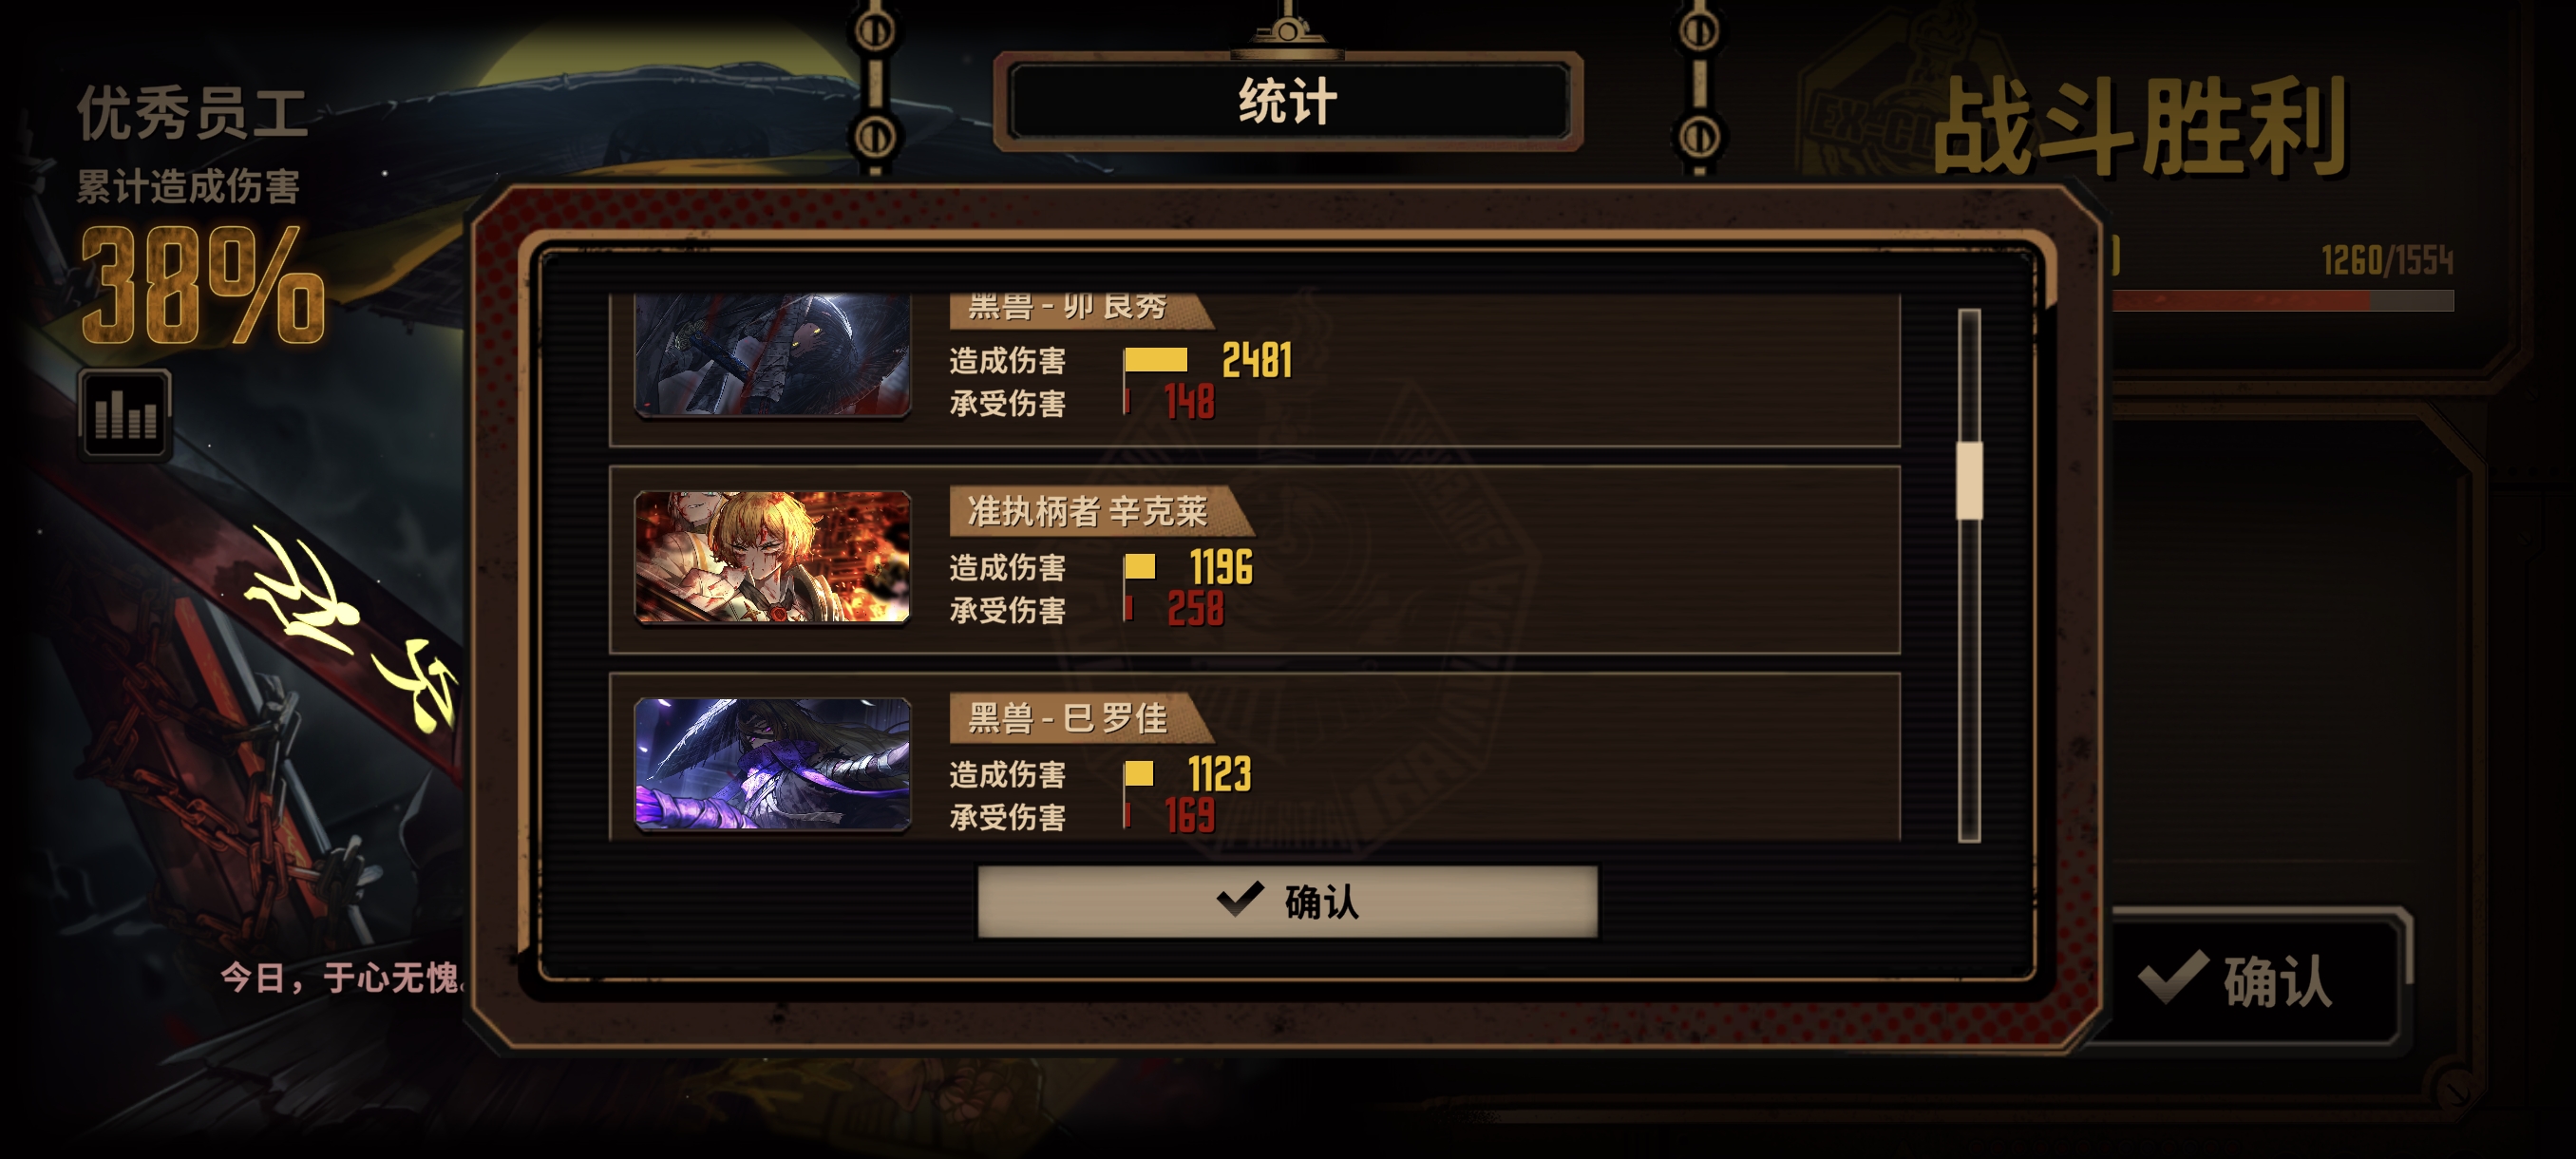Image resolution: width=2576 pixels, height=1159 pixels.
Task: Click the 1196 damage dealt value
Action: coord(1221,567)
